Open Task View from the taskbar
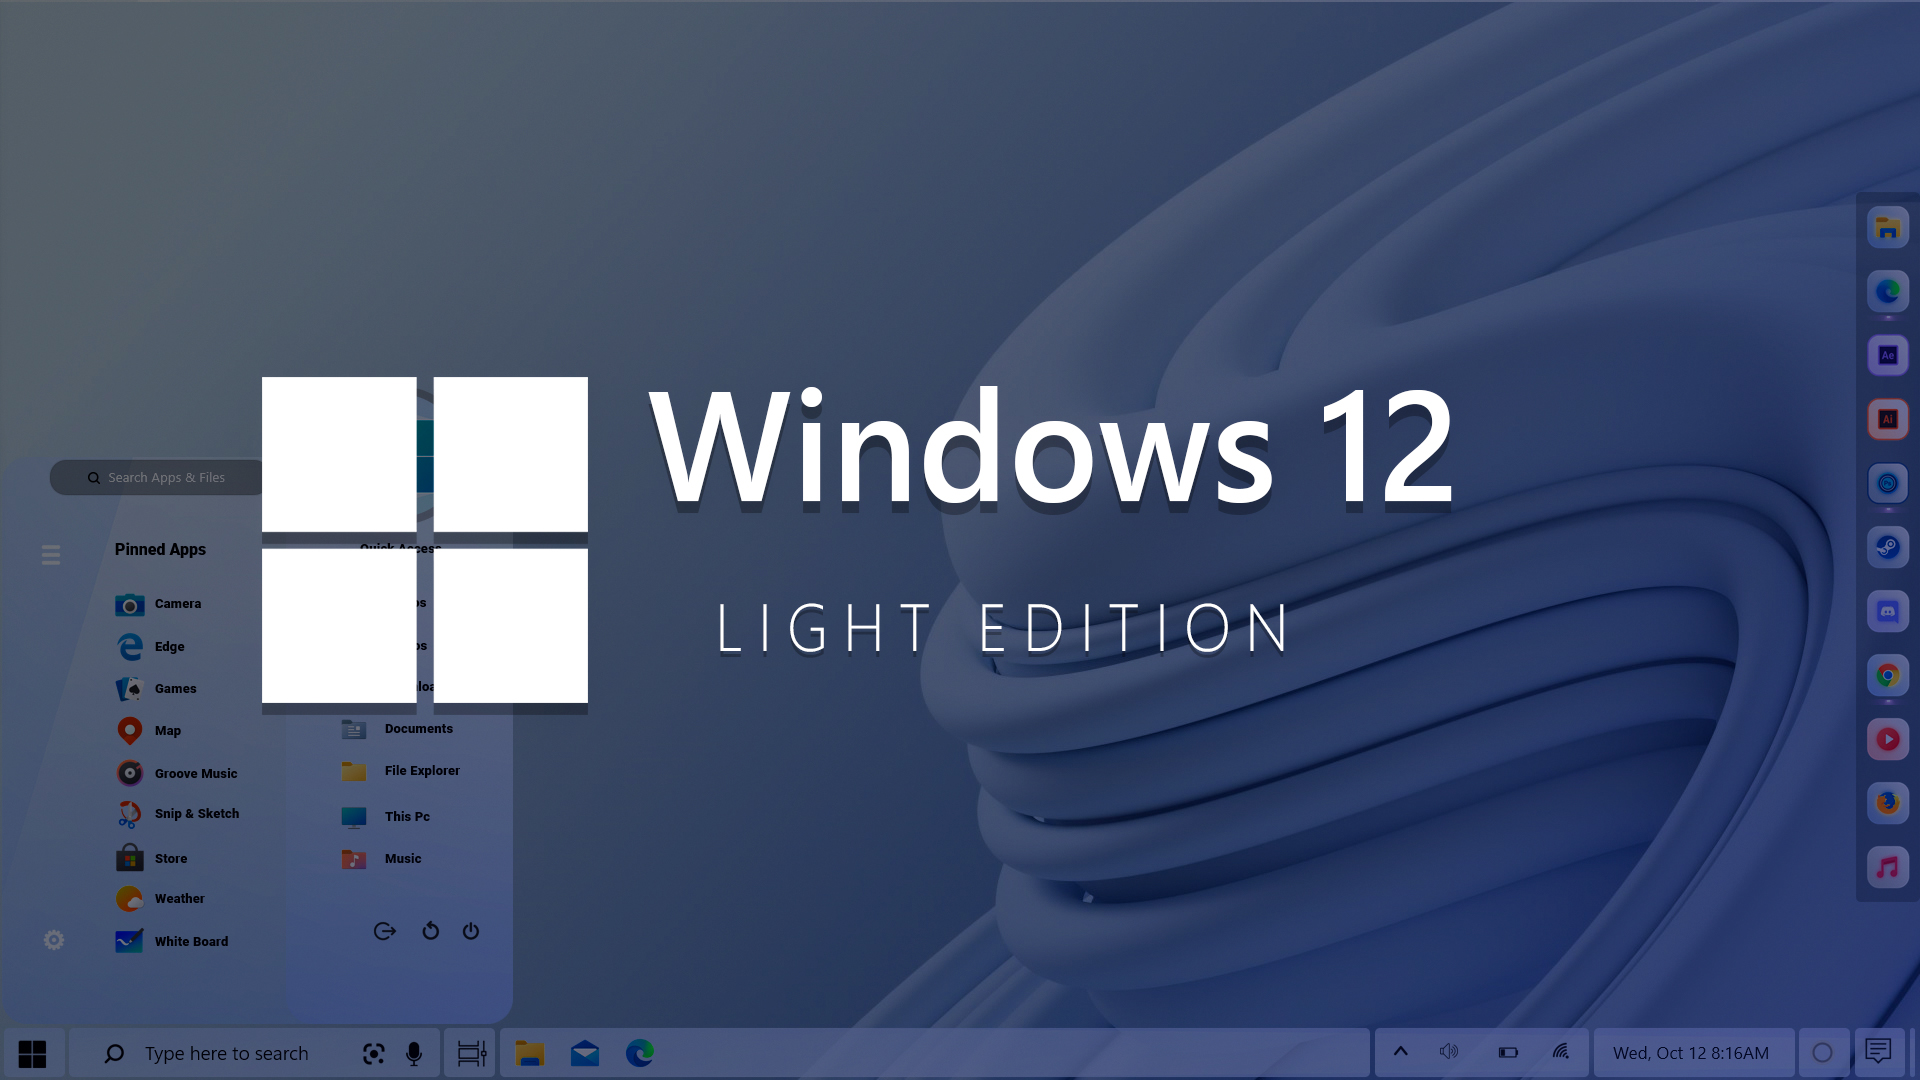The width and height of the screenshot is (1920, 1080). coord(470,1052)
